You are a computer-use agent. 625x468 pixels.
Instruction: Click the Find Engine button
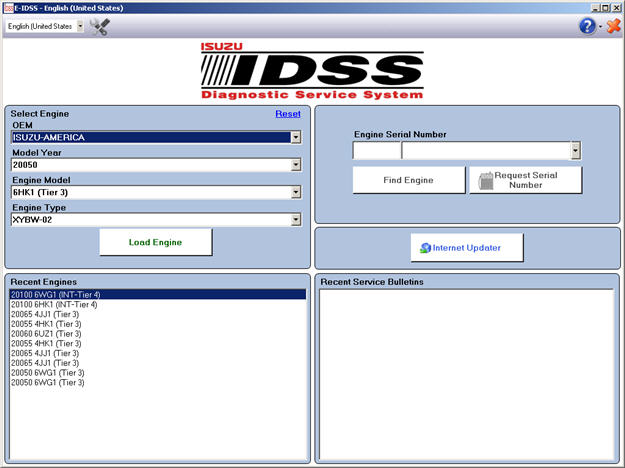click(x=408, y=180)
